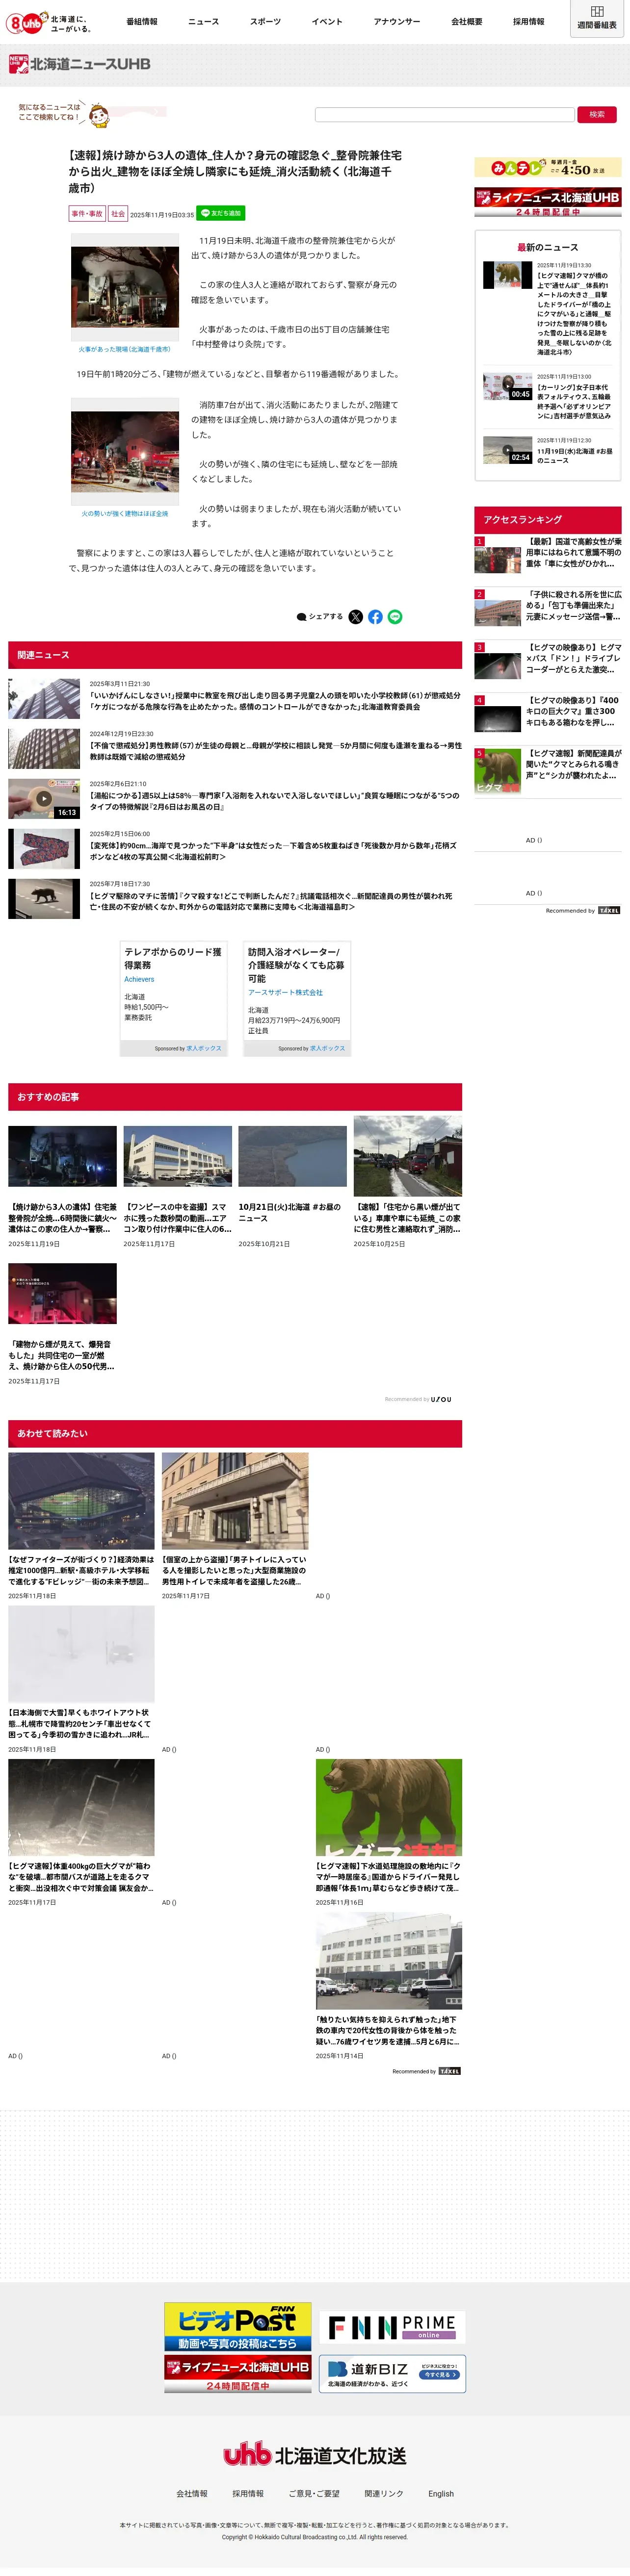
Task: Share the article on Facebook
Action: [375, 617]
